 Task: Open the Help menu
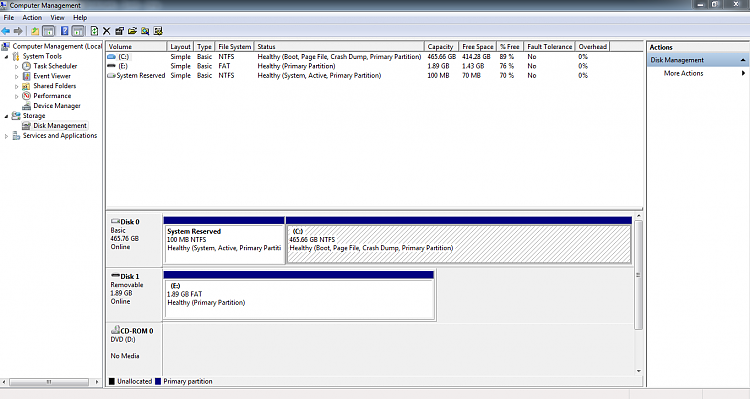[x=80, y=17]
